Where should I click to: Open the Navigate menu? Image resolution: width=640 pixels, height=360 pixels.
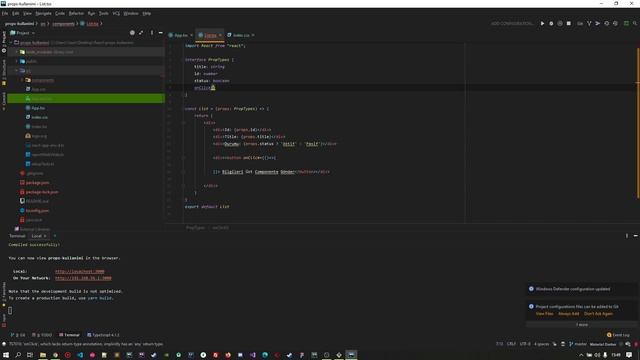tap(43, 13)
